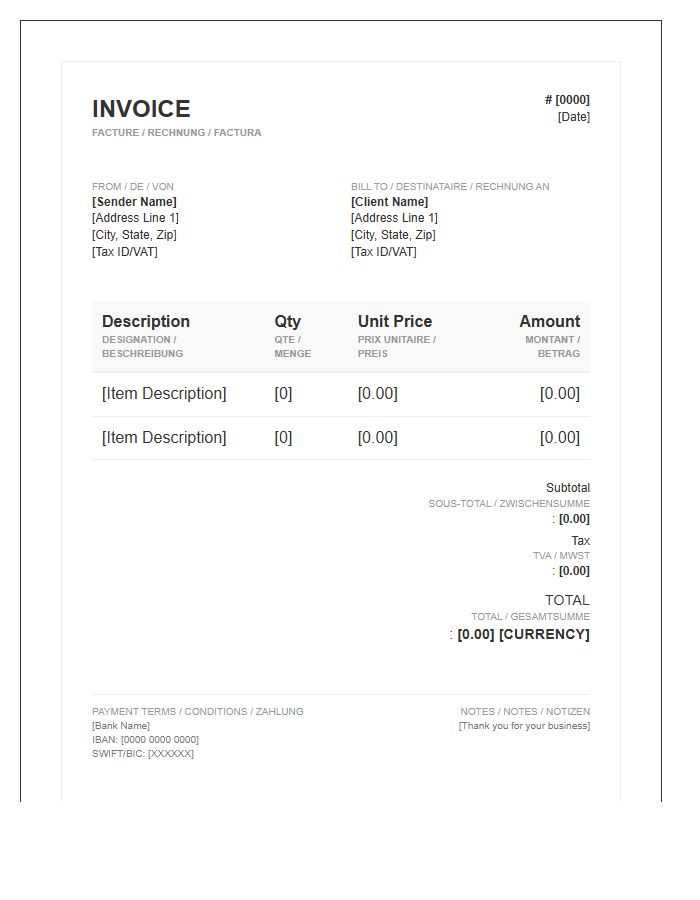Click the 'FROM / DE / VON' label
700x900 pixels.
tap(133, 187)
